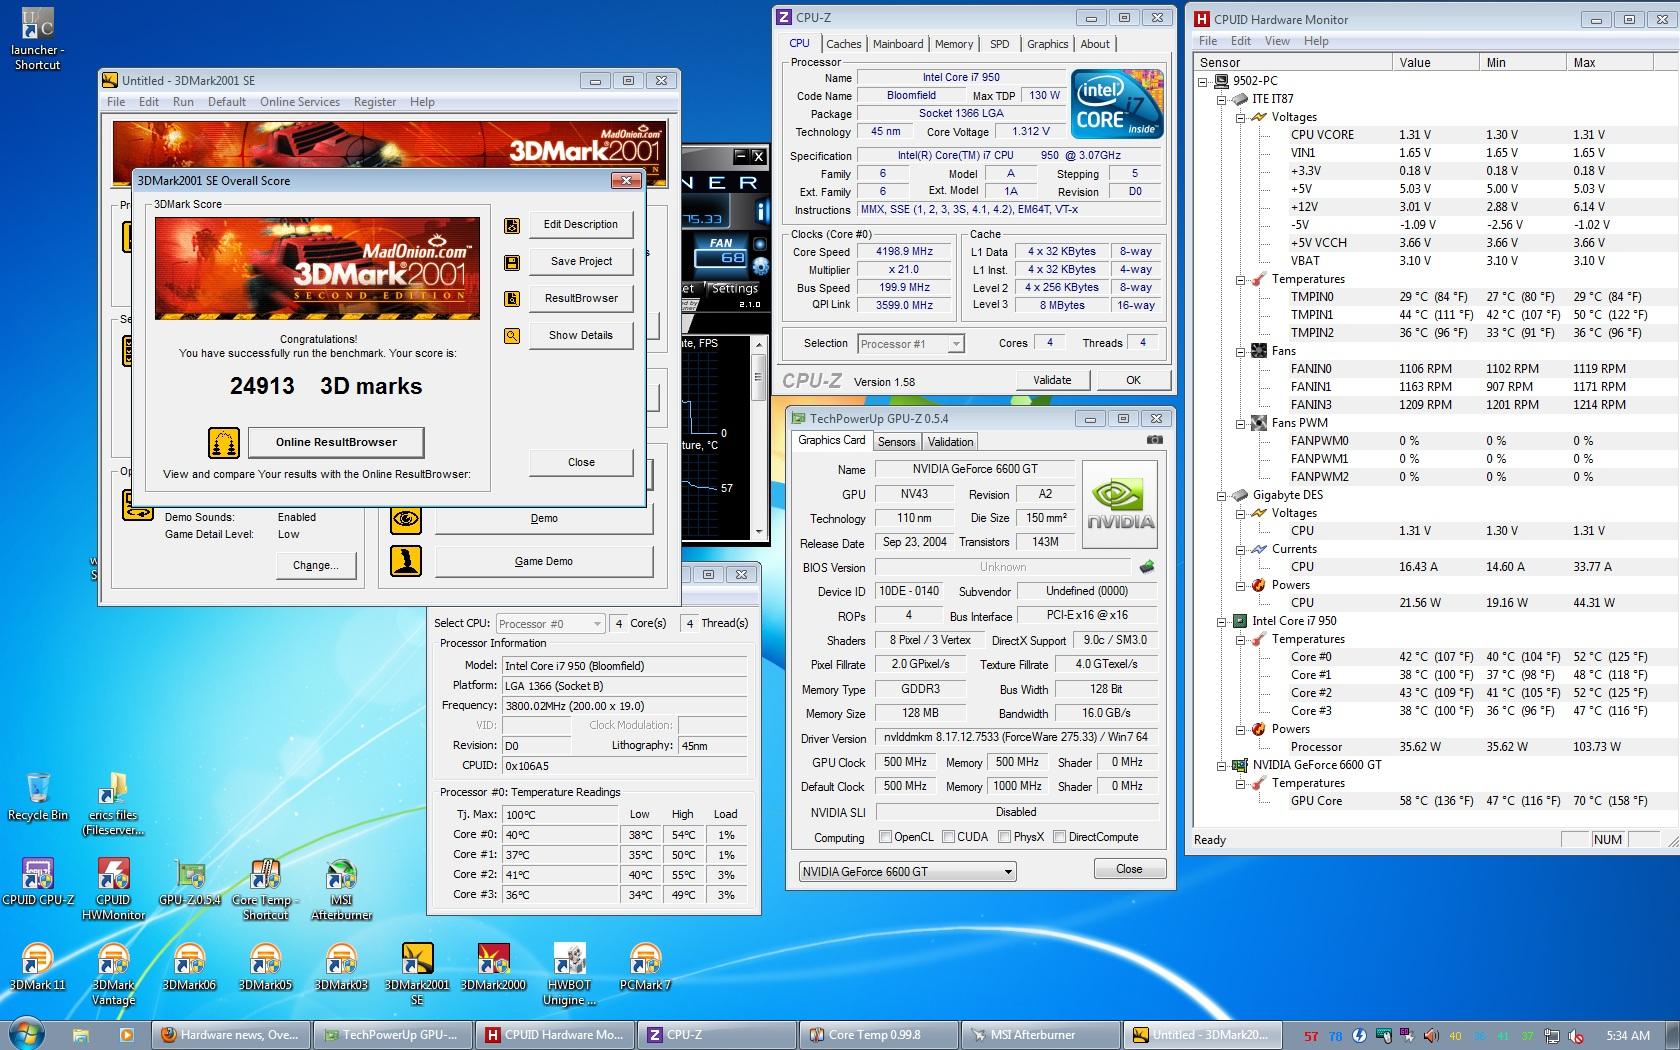Click the MSI Afterburner info button
Viewport: 1680px width, 1050px height.
pyautogui.click(x=762, y=211)
